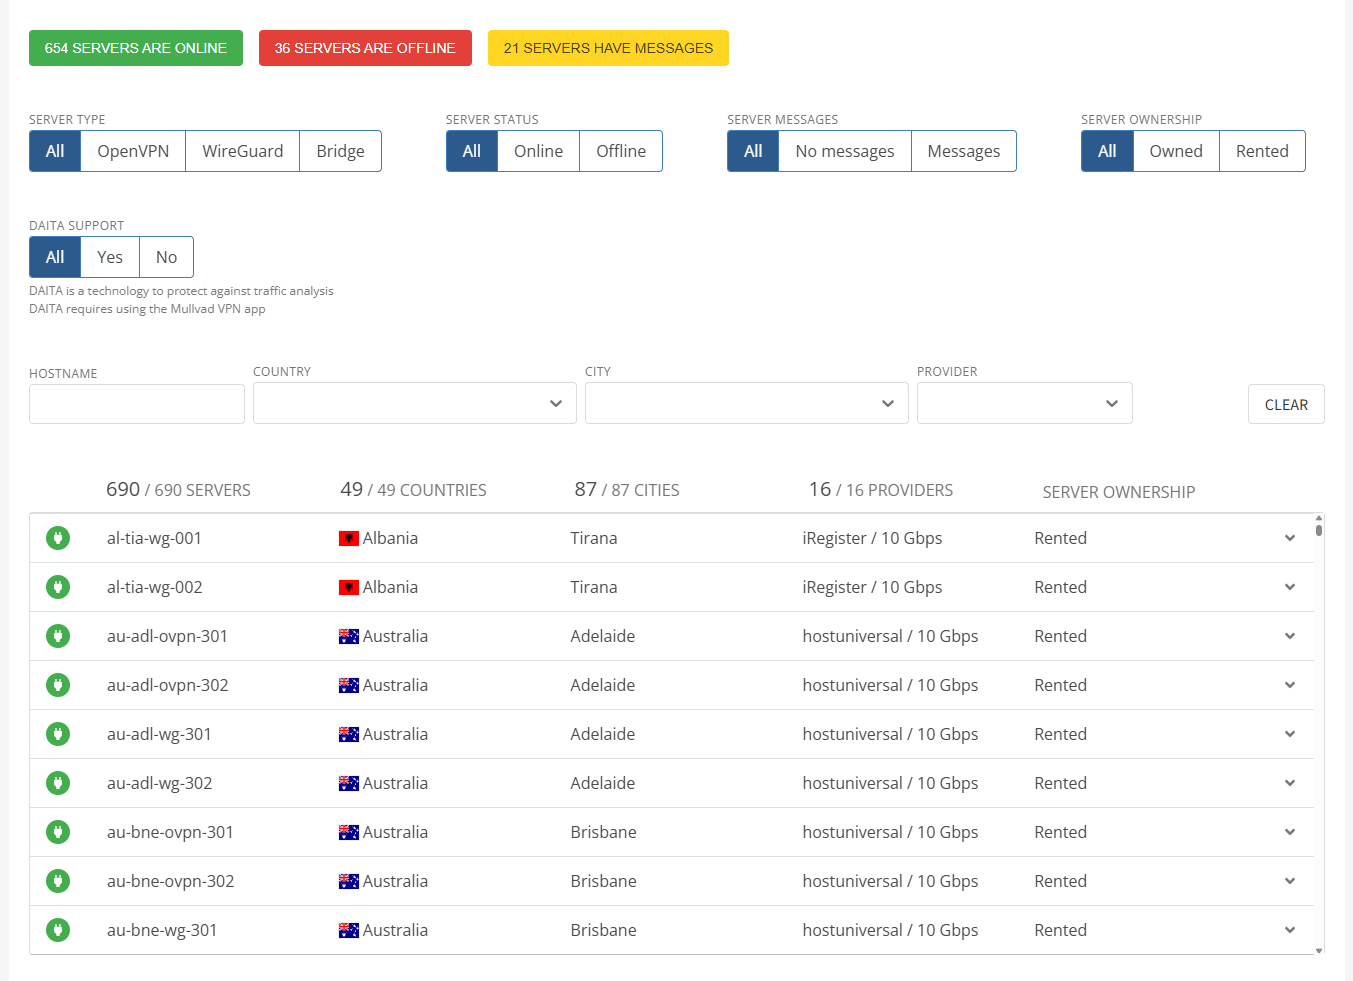Click the Albania flag in the al-tia-wg-002 row
Viewport: 1353px width, 981px height.
pyautogui.click(x=348, y=587)
